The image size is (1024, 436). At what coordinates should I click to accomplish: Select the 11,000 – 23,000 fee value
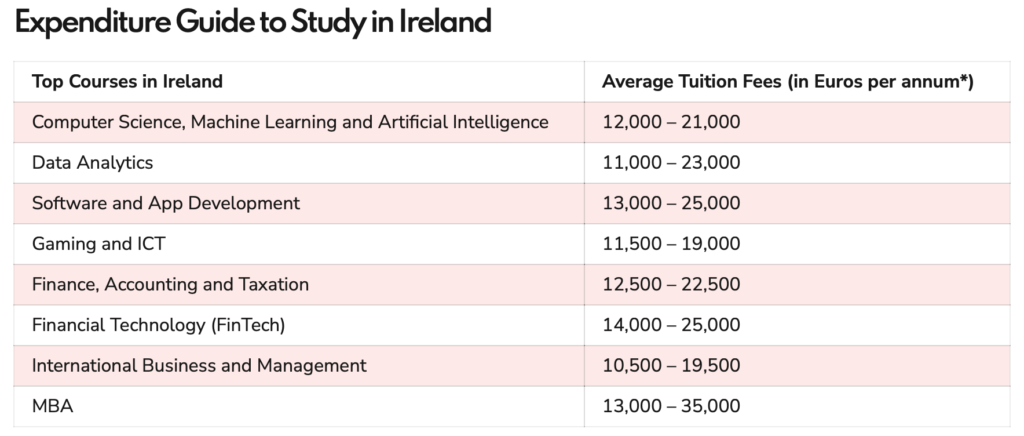pyautogui.click(x=671, y=162)
